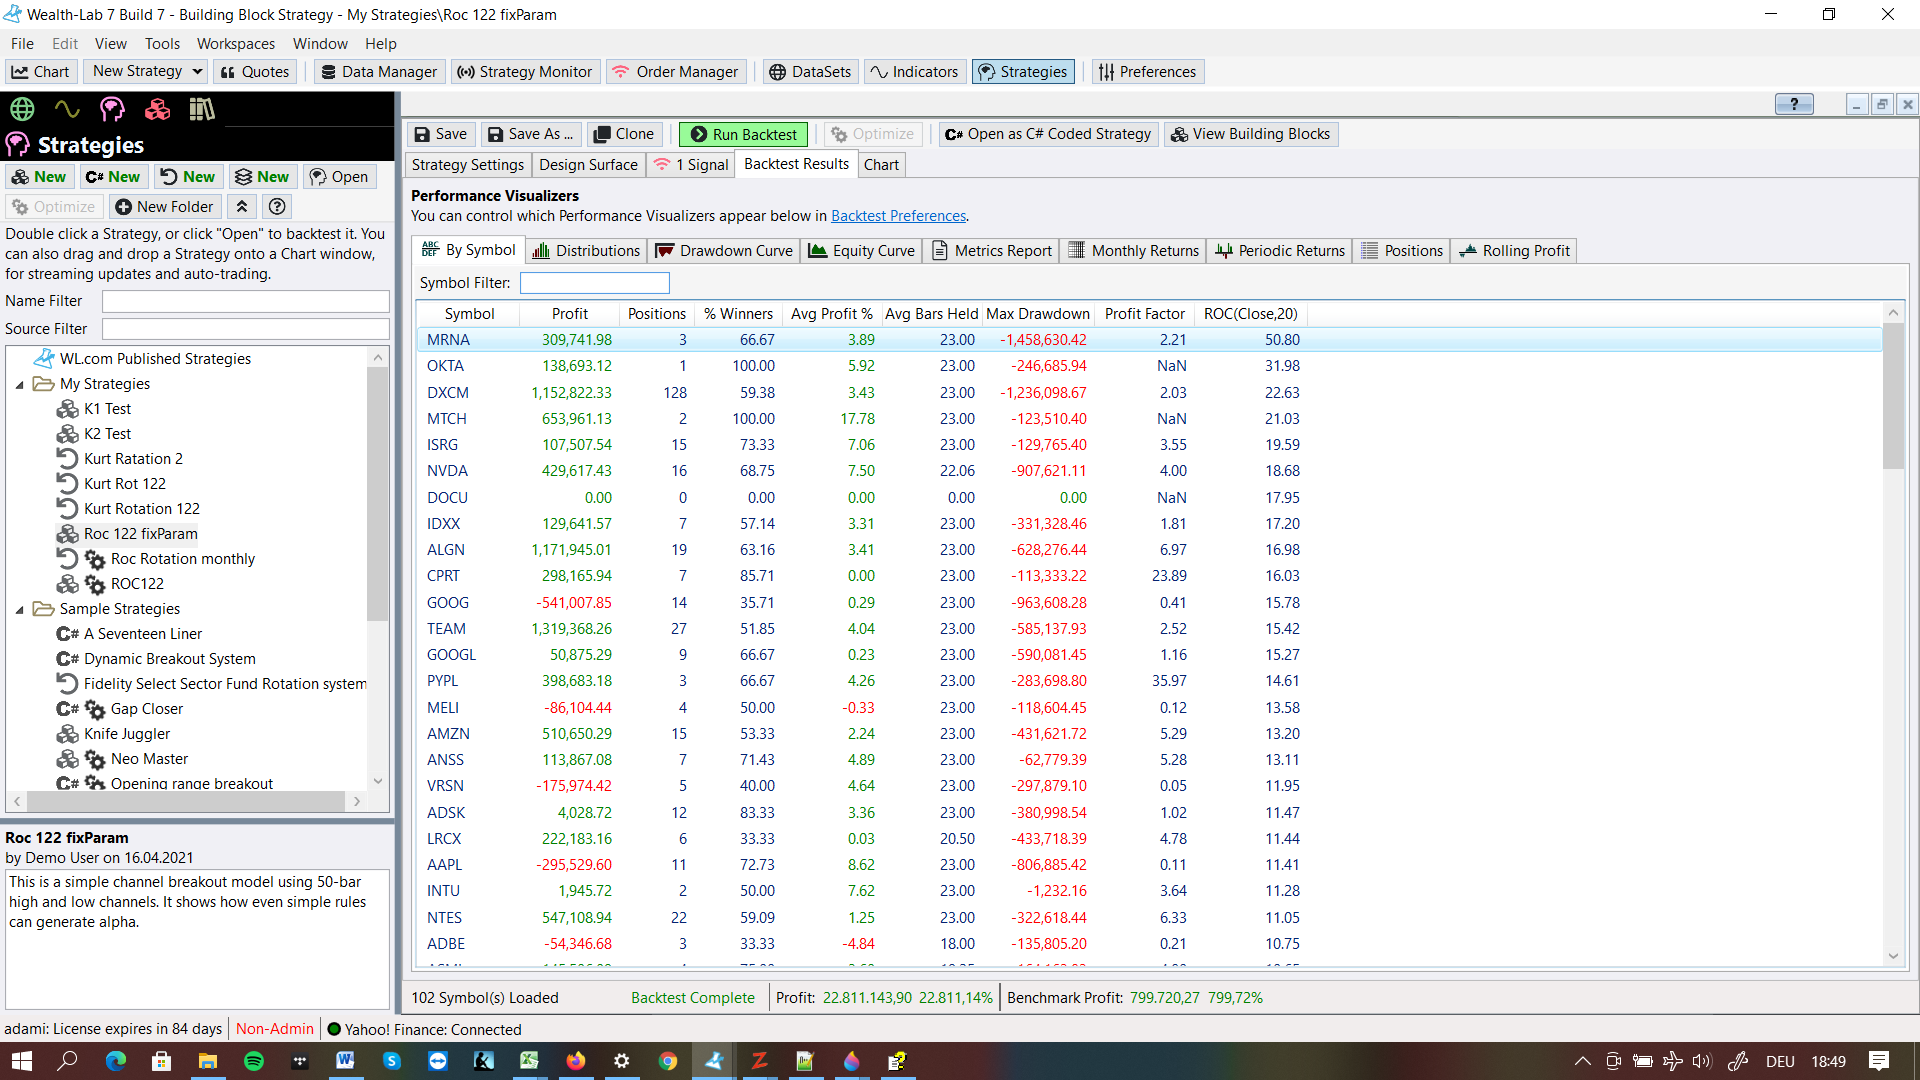Open the Strategy Monitor toolbar item

524,72
